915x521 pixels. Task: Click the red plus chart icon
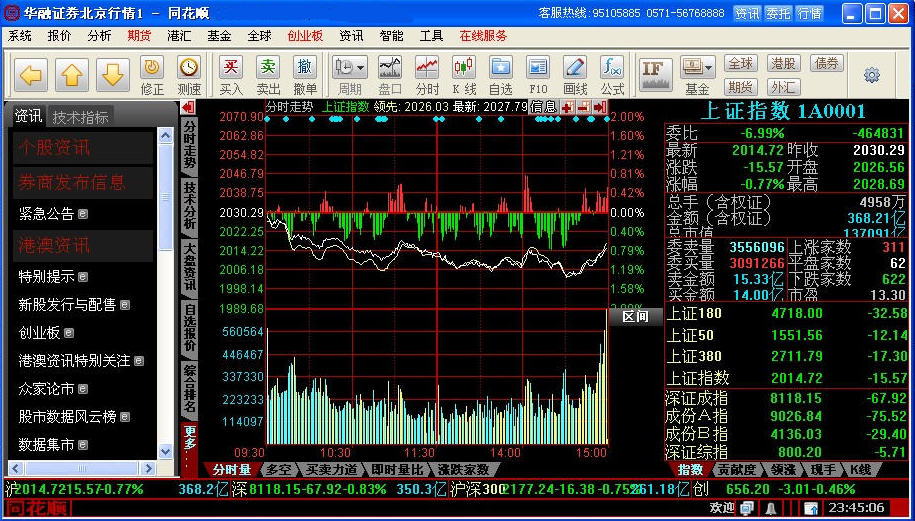(x=567, y=107)
